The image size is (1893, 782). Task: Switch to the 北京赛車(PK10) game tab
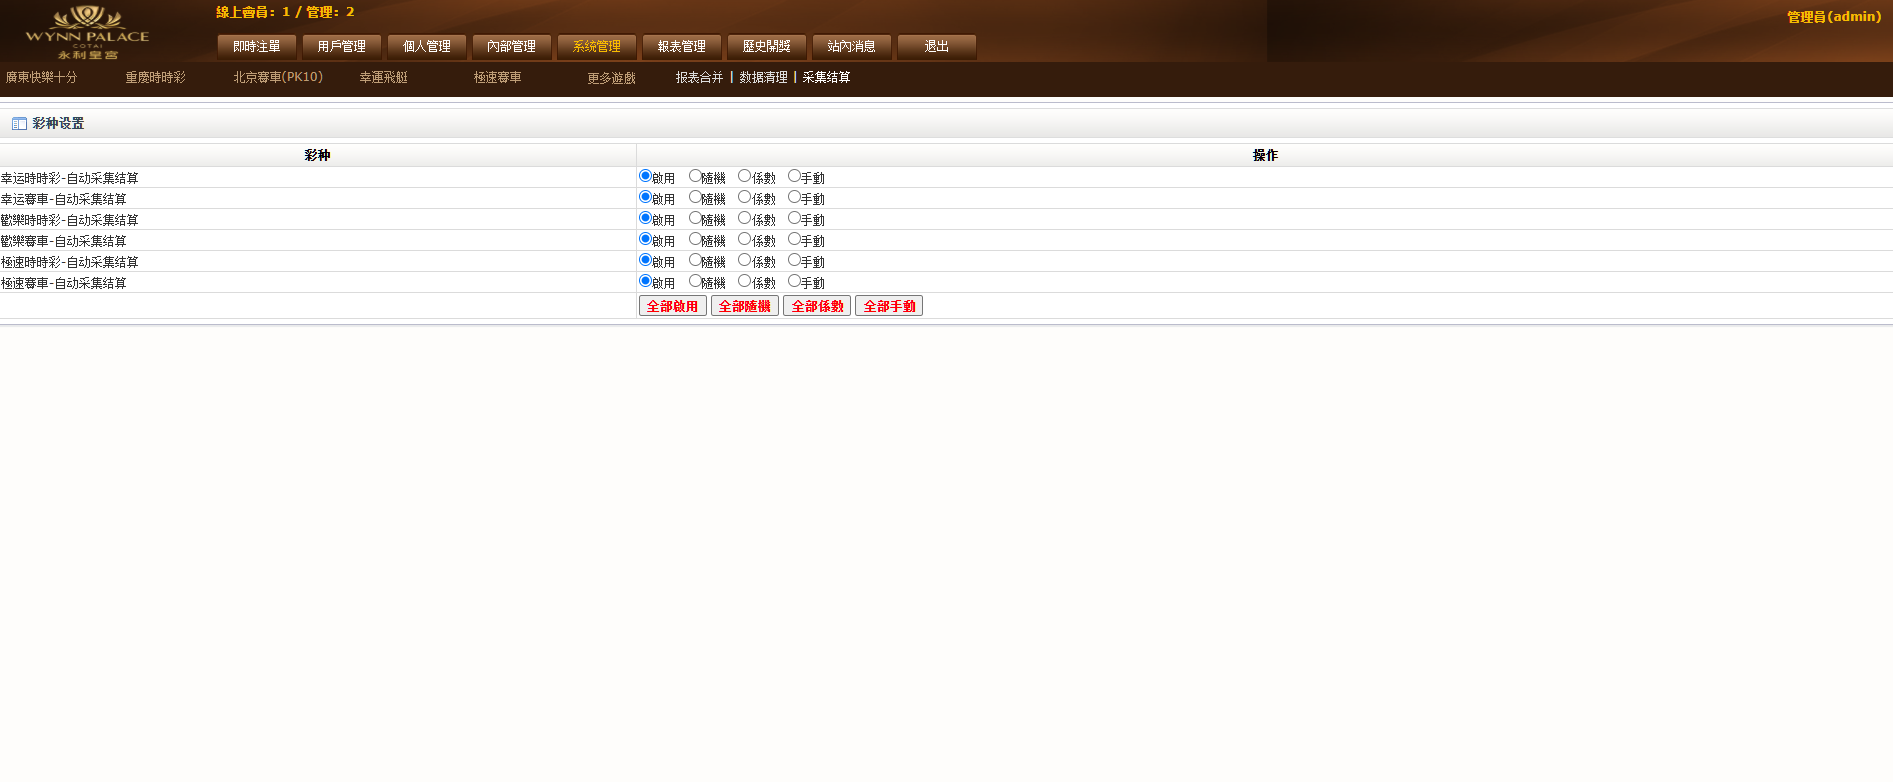coord(278,77)
